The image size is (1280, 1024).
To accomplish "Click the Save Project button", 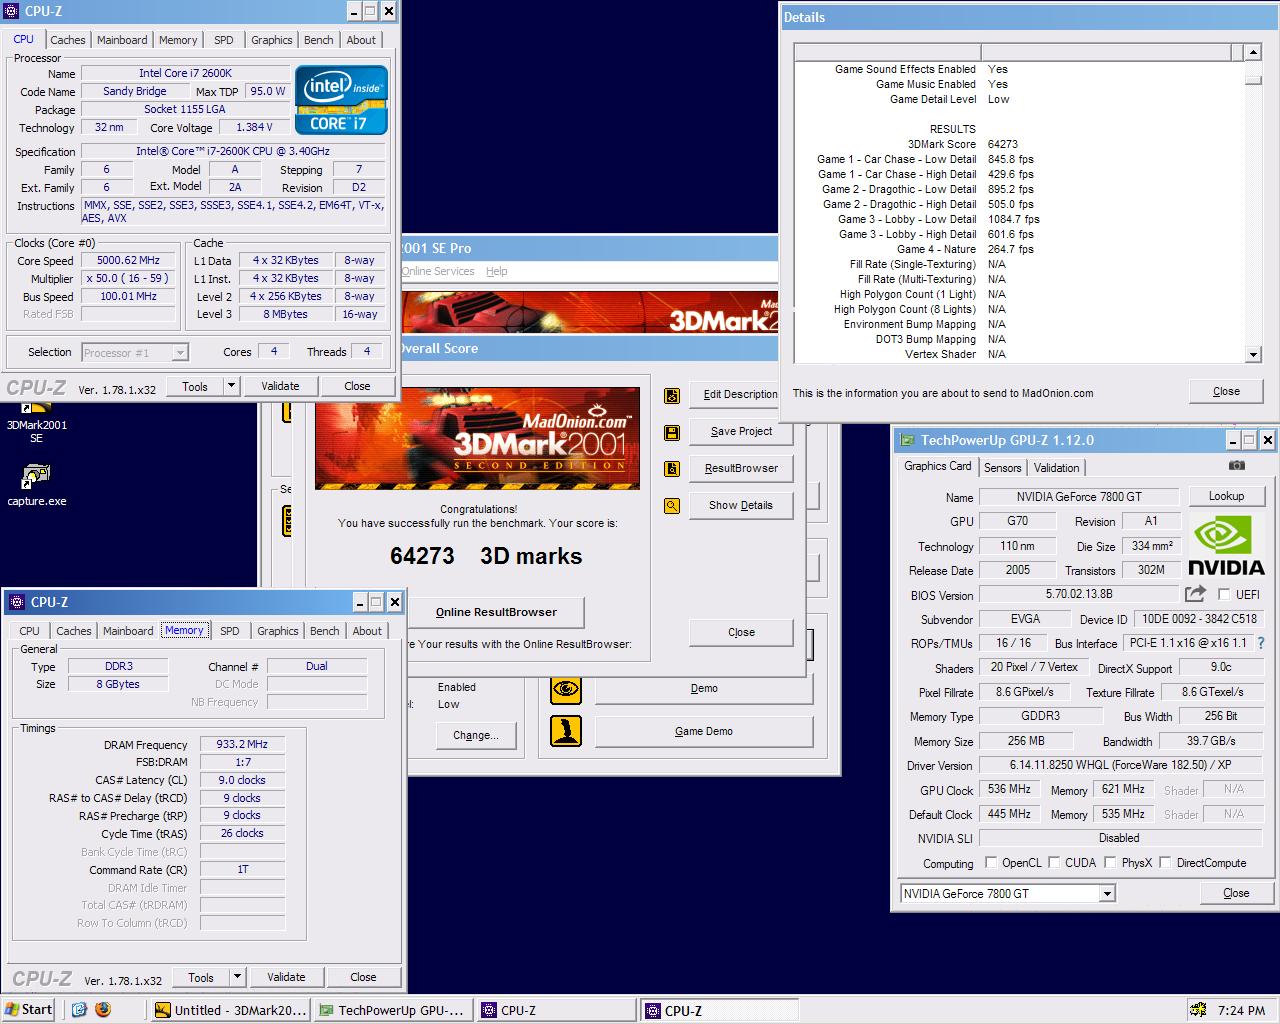I will 741,431.
